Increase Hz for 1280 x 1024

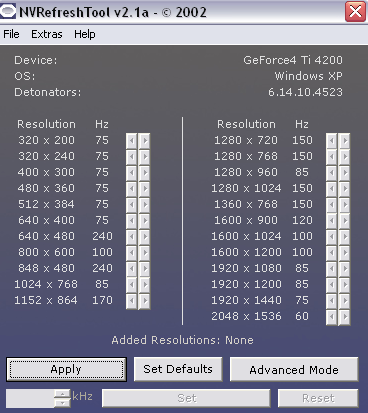point(344,189)
